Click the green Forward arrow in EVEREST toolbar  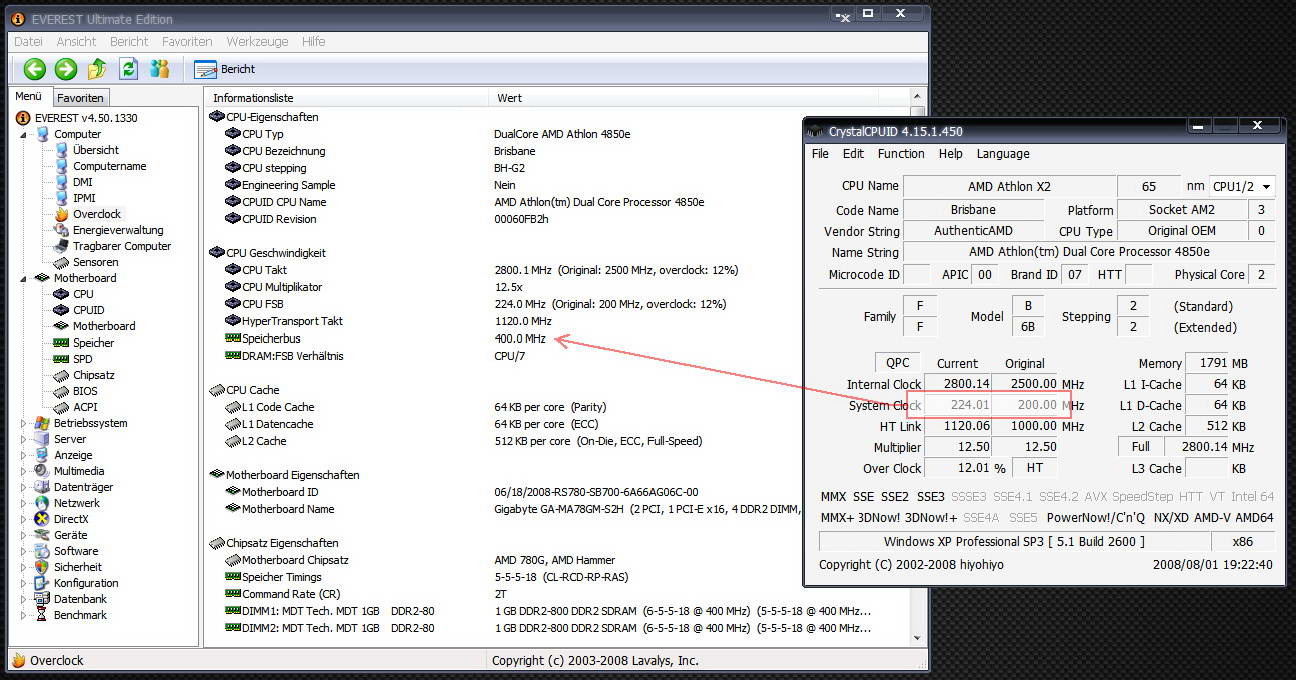coord(66,69)
